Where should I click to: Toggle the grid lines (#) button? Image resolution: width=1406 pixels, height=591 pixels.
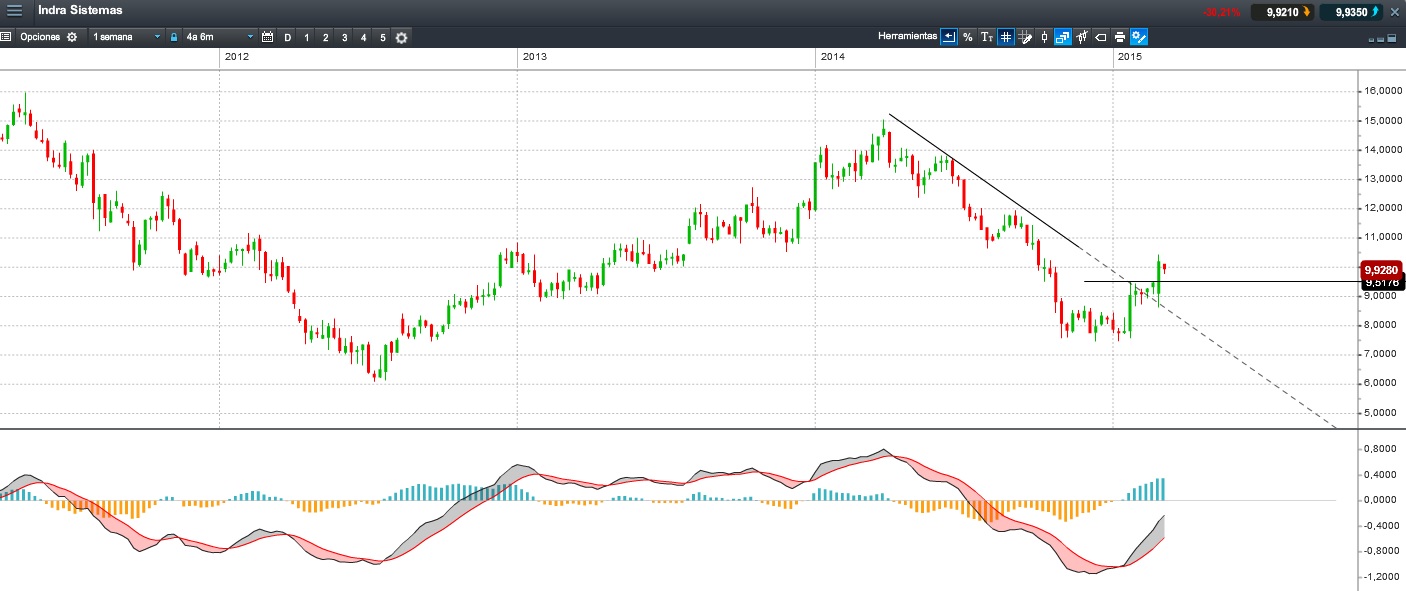pyautogui.click(x=1006, y=37)
